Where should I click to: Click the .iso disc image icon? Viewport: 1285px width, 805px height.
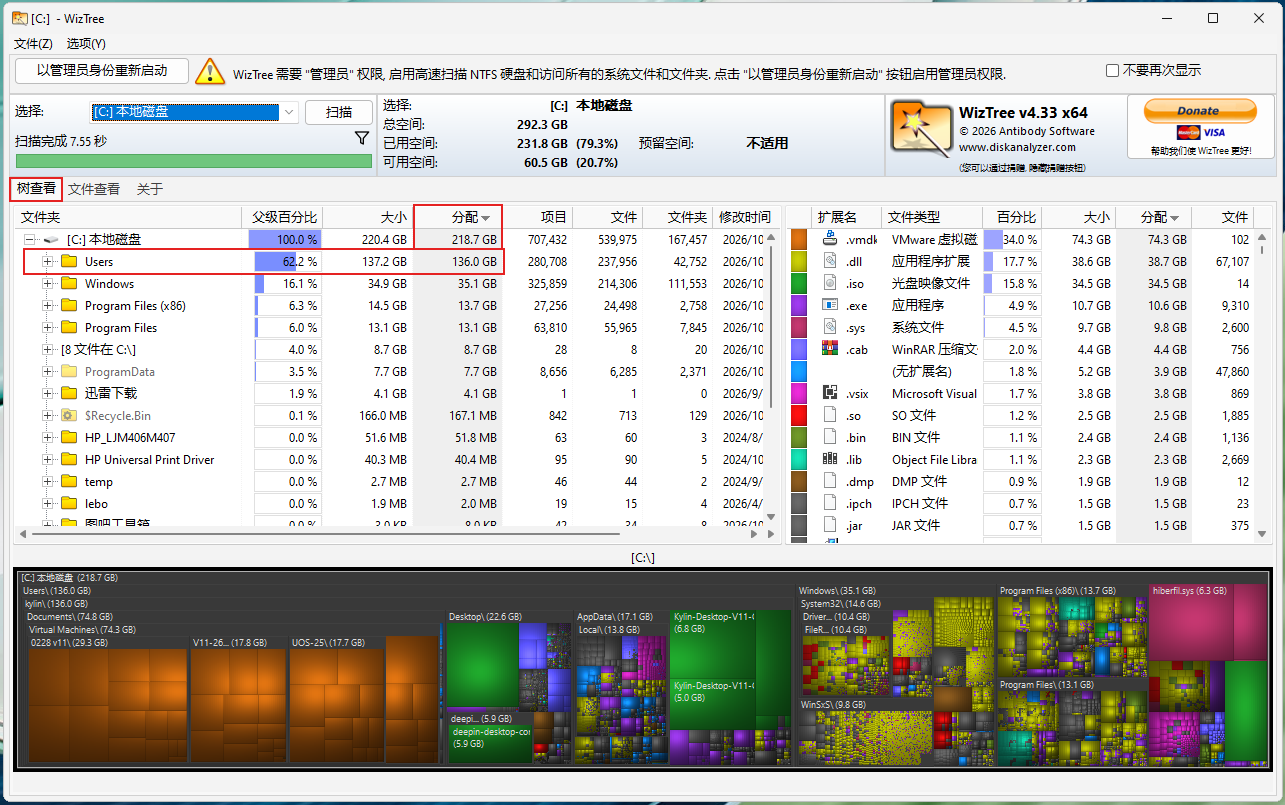click(x=829, y=284)
